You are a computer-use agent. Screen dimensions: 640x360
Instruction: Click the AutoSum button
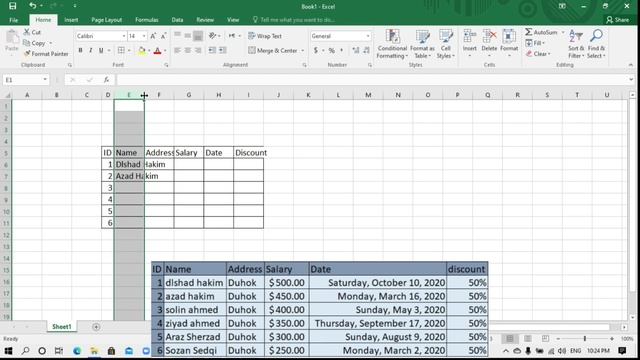tap(542, 32)
